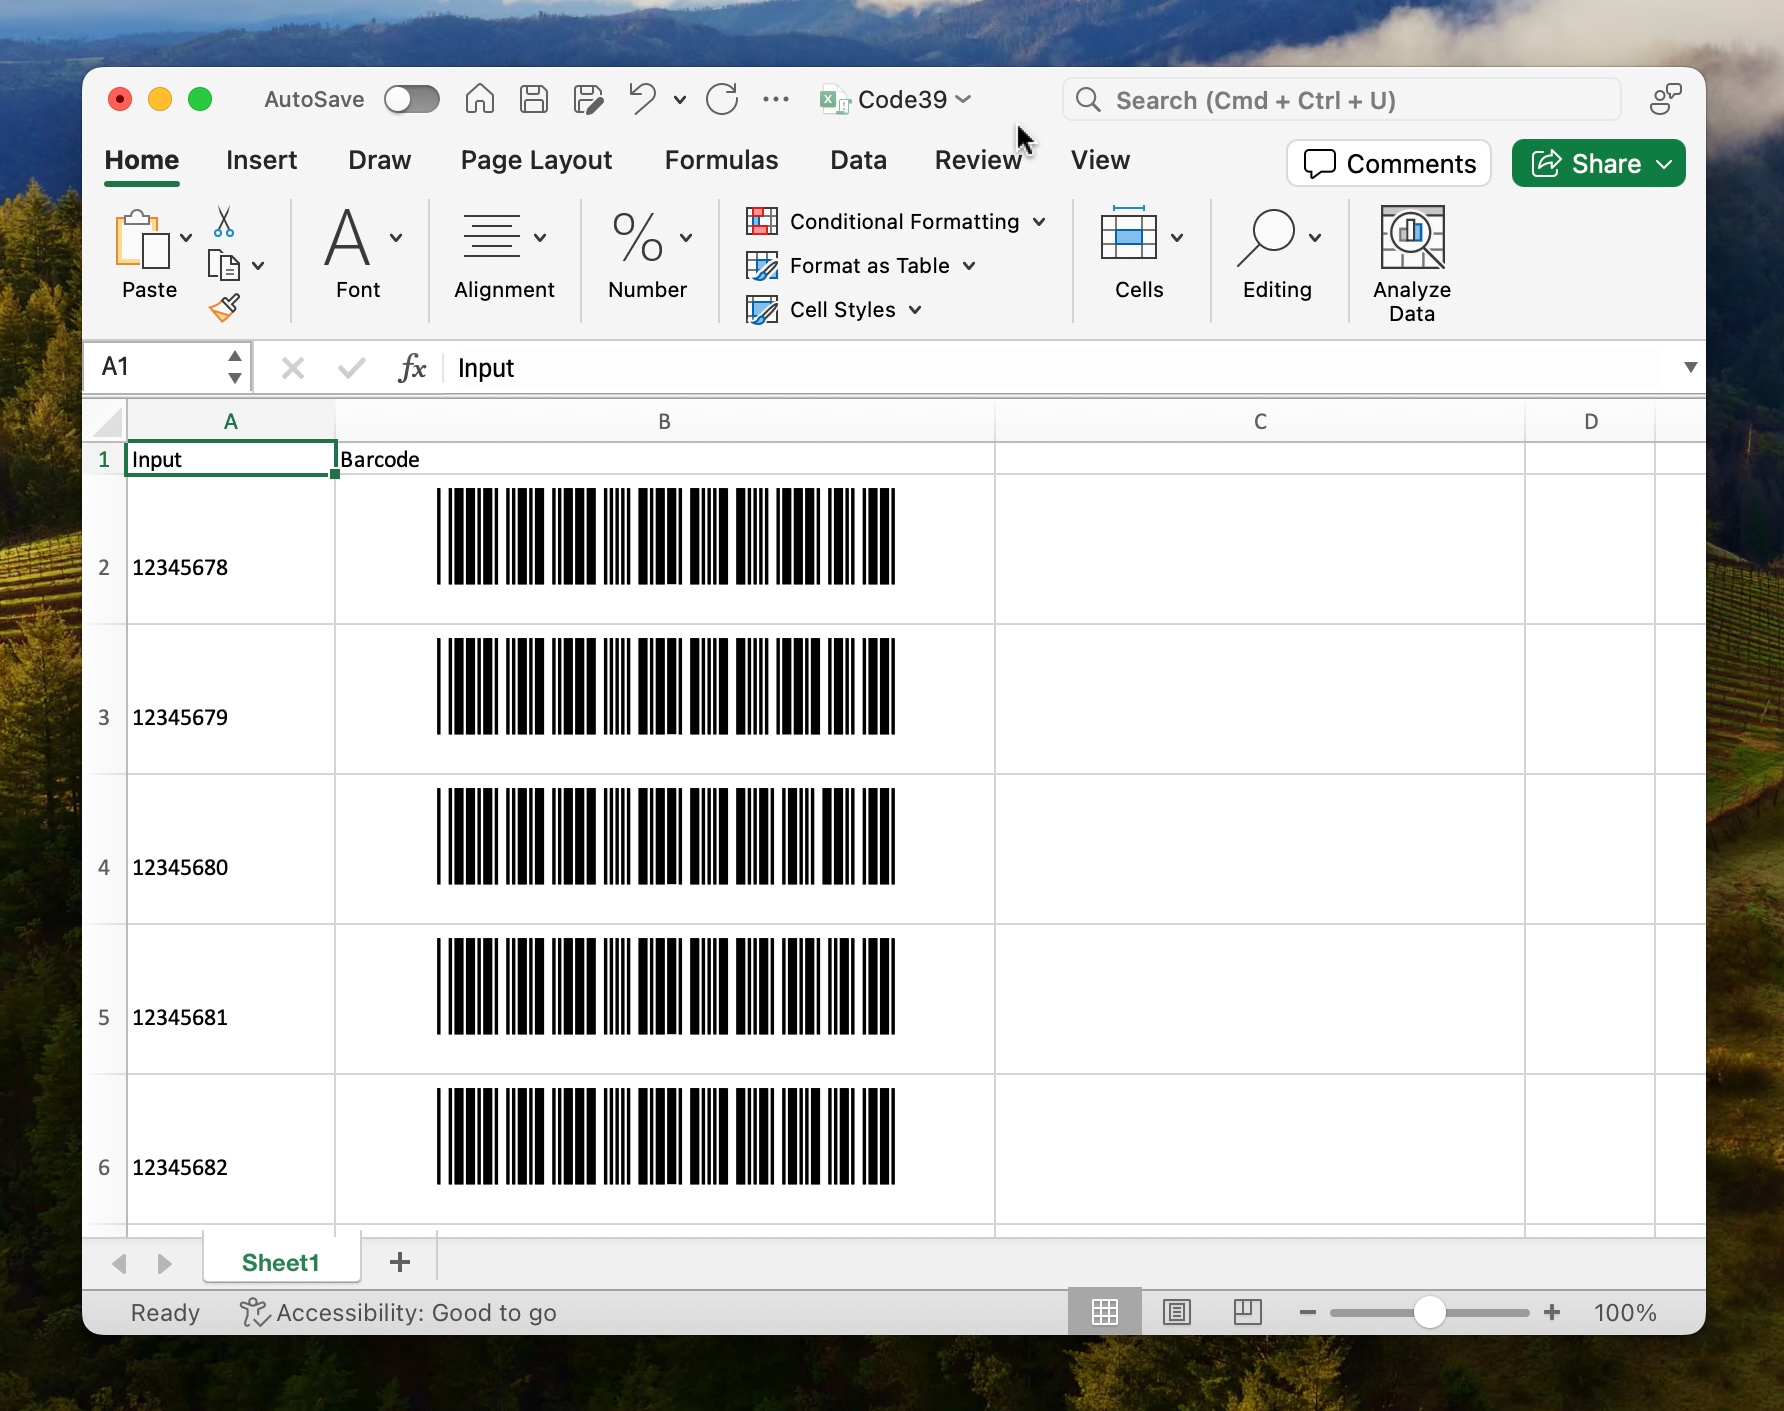The height and width of the screenshot is (1411, 1784).
Task: Click the Insert Function fx icon
Action: coord(412,368)
